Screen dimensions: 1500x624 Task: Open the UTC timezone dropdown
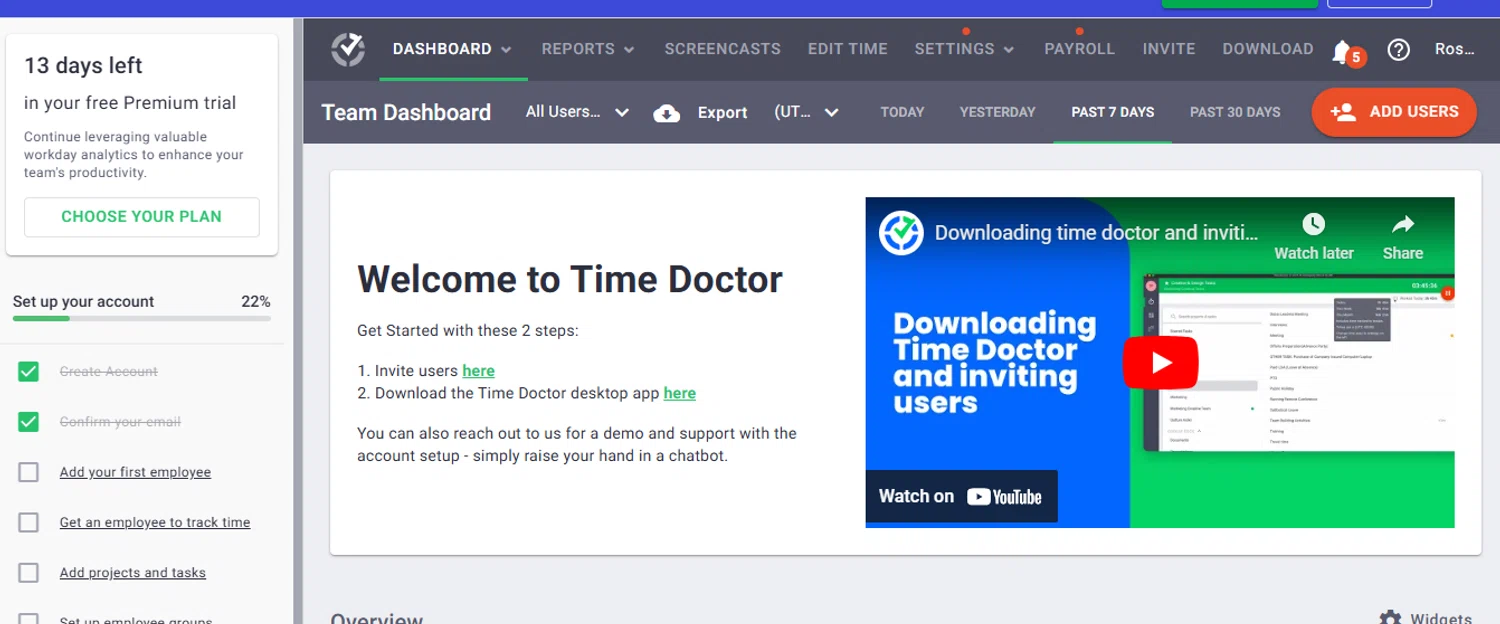pos(806,112)
